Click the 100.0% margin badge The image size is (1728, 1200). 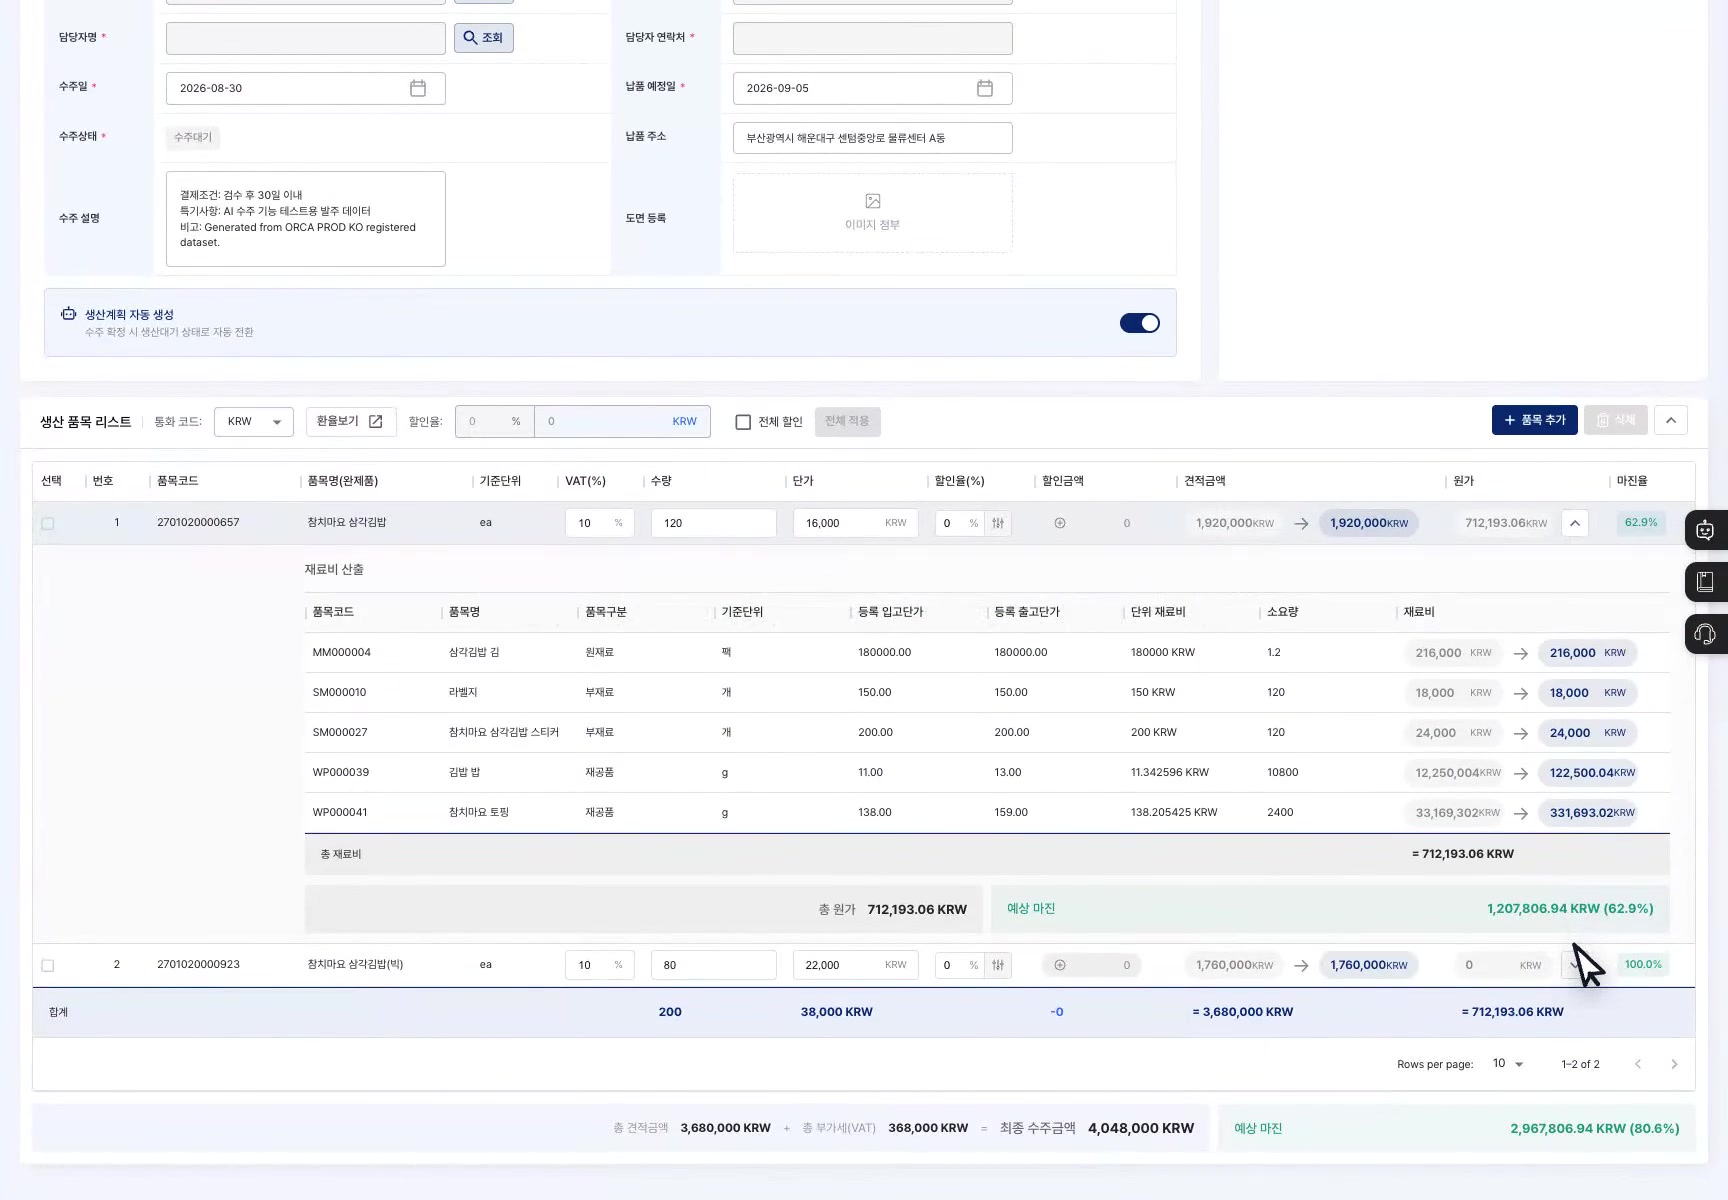[x=1643, y=964]
